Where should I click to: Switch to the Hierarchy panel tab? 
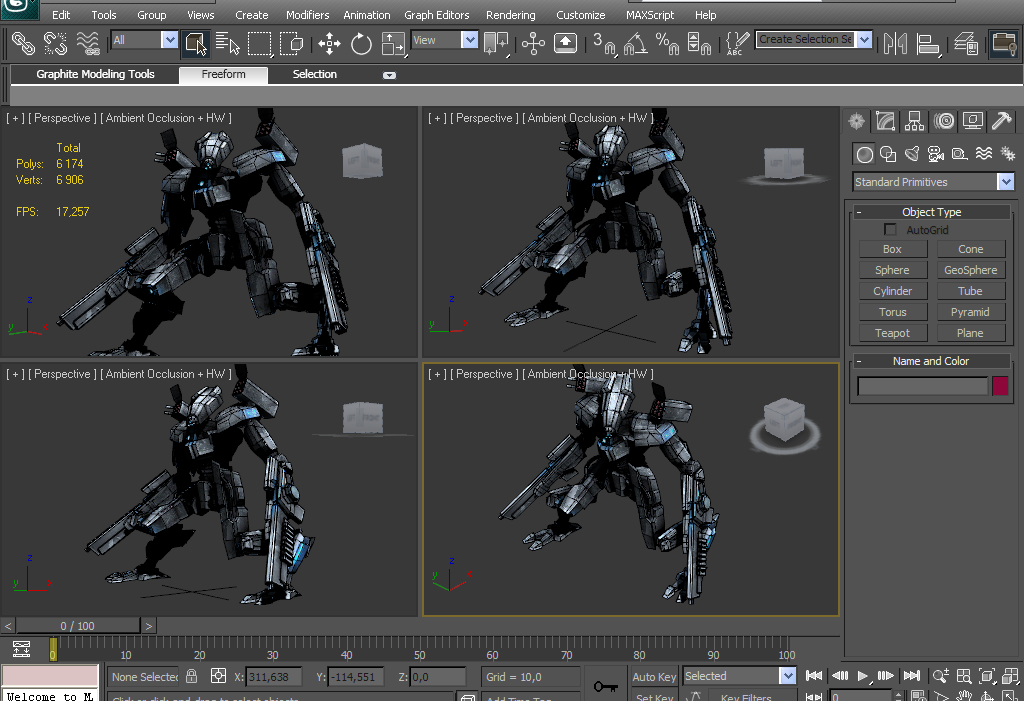(x=914, y=121)
